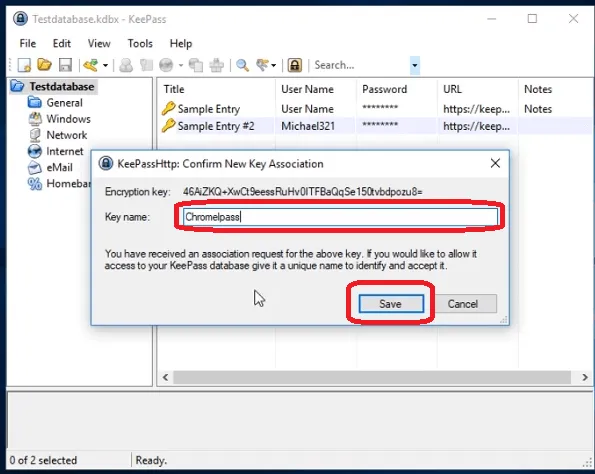Click the Sample Entry key icon

168,109
